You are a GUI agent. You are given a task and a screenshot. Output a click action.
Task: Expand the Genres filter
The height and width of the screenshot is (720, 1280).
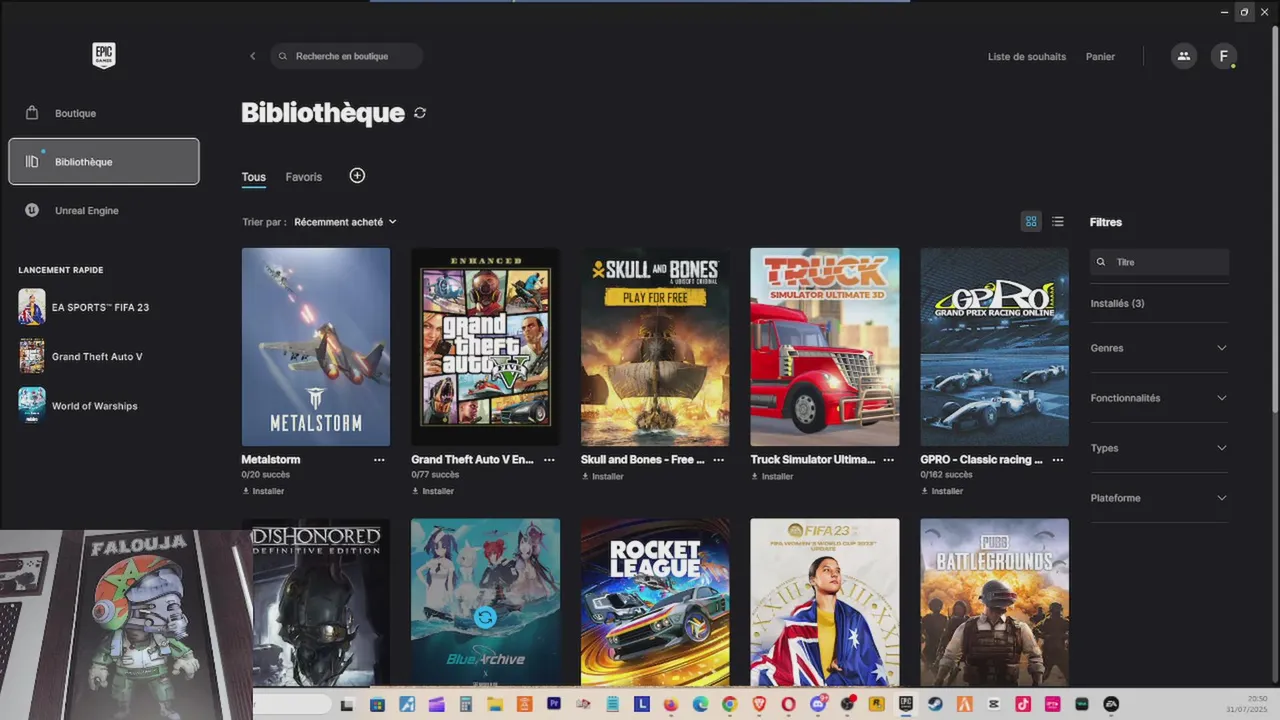point(1160,348)
